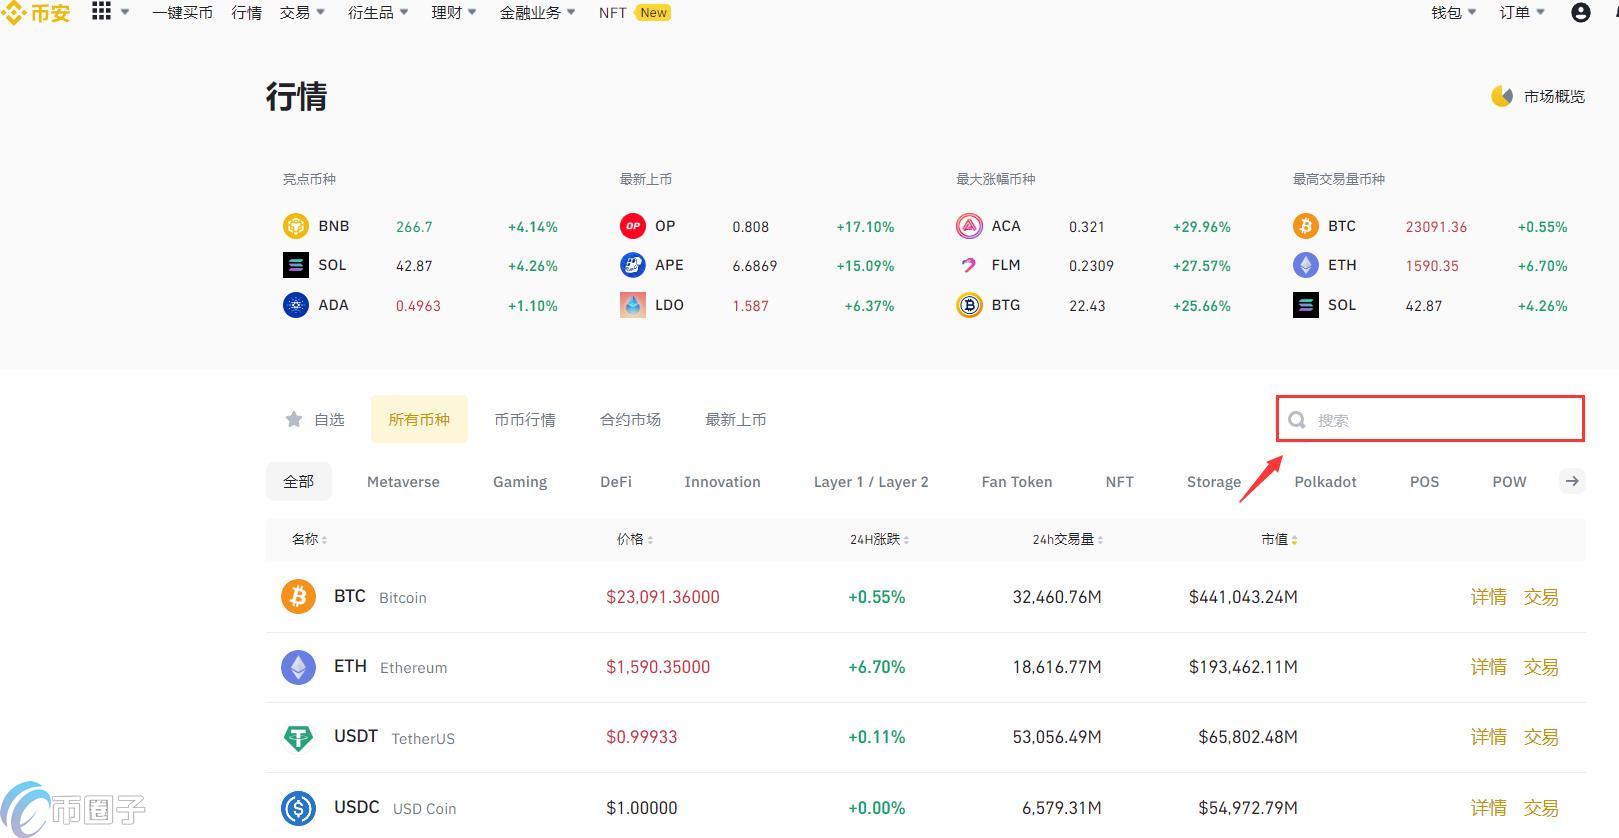
Task: Click the APE coin icon
Action: 633,265
